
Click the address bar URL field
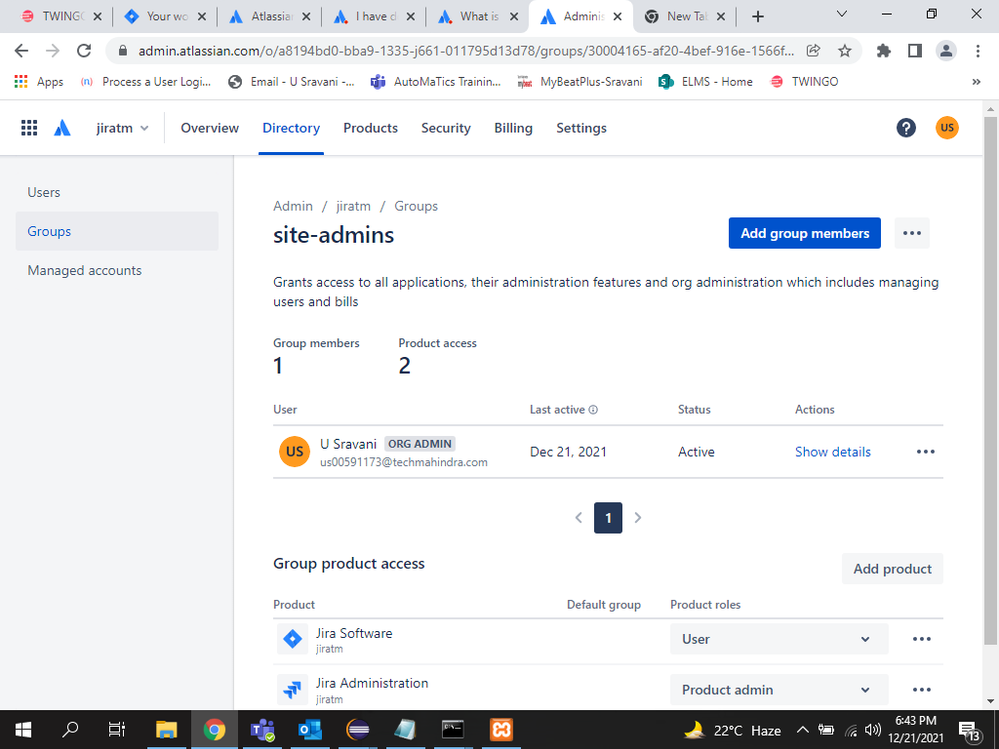(466, 50)
